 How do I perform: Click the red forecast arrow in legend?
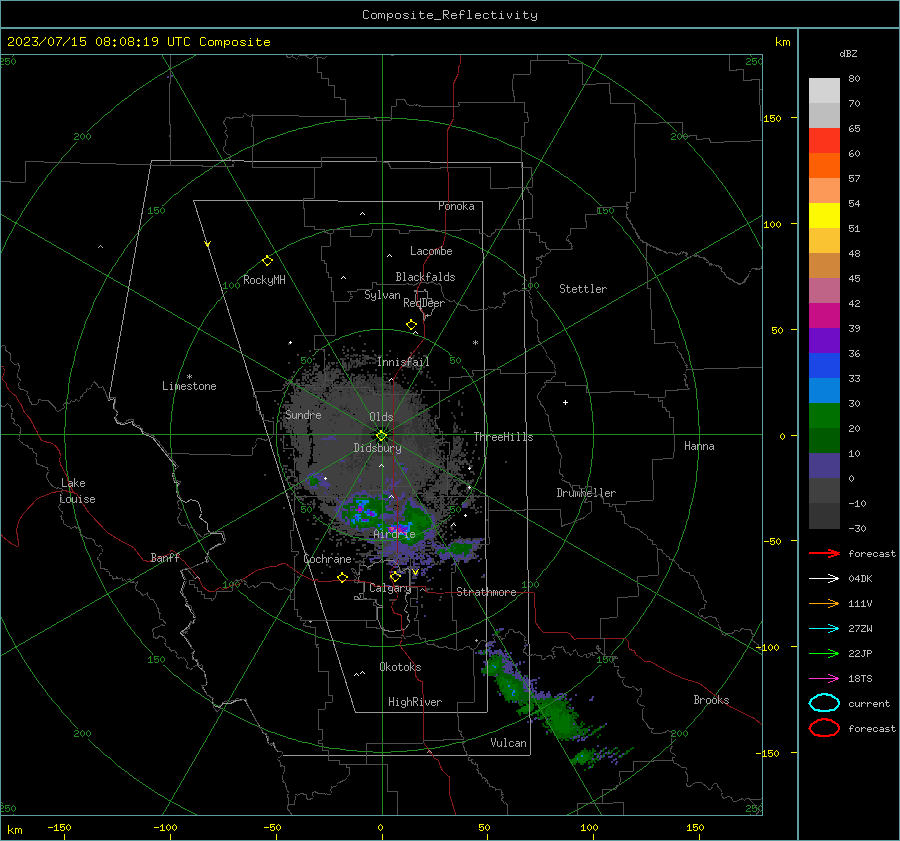pyautogui.click(x=824, y=553)
